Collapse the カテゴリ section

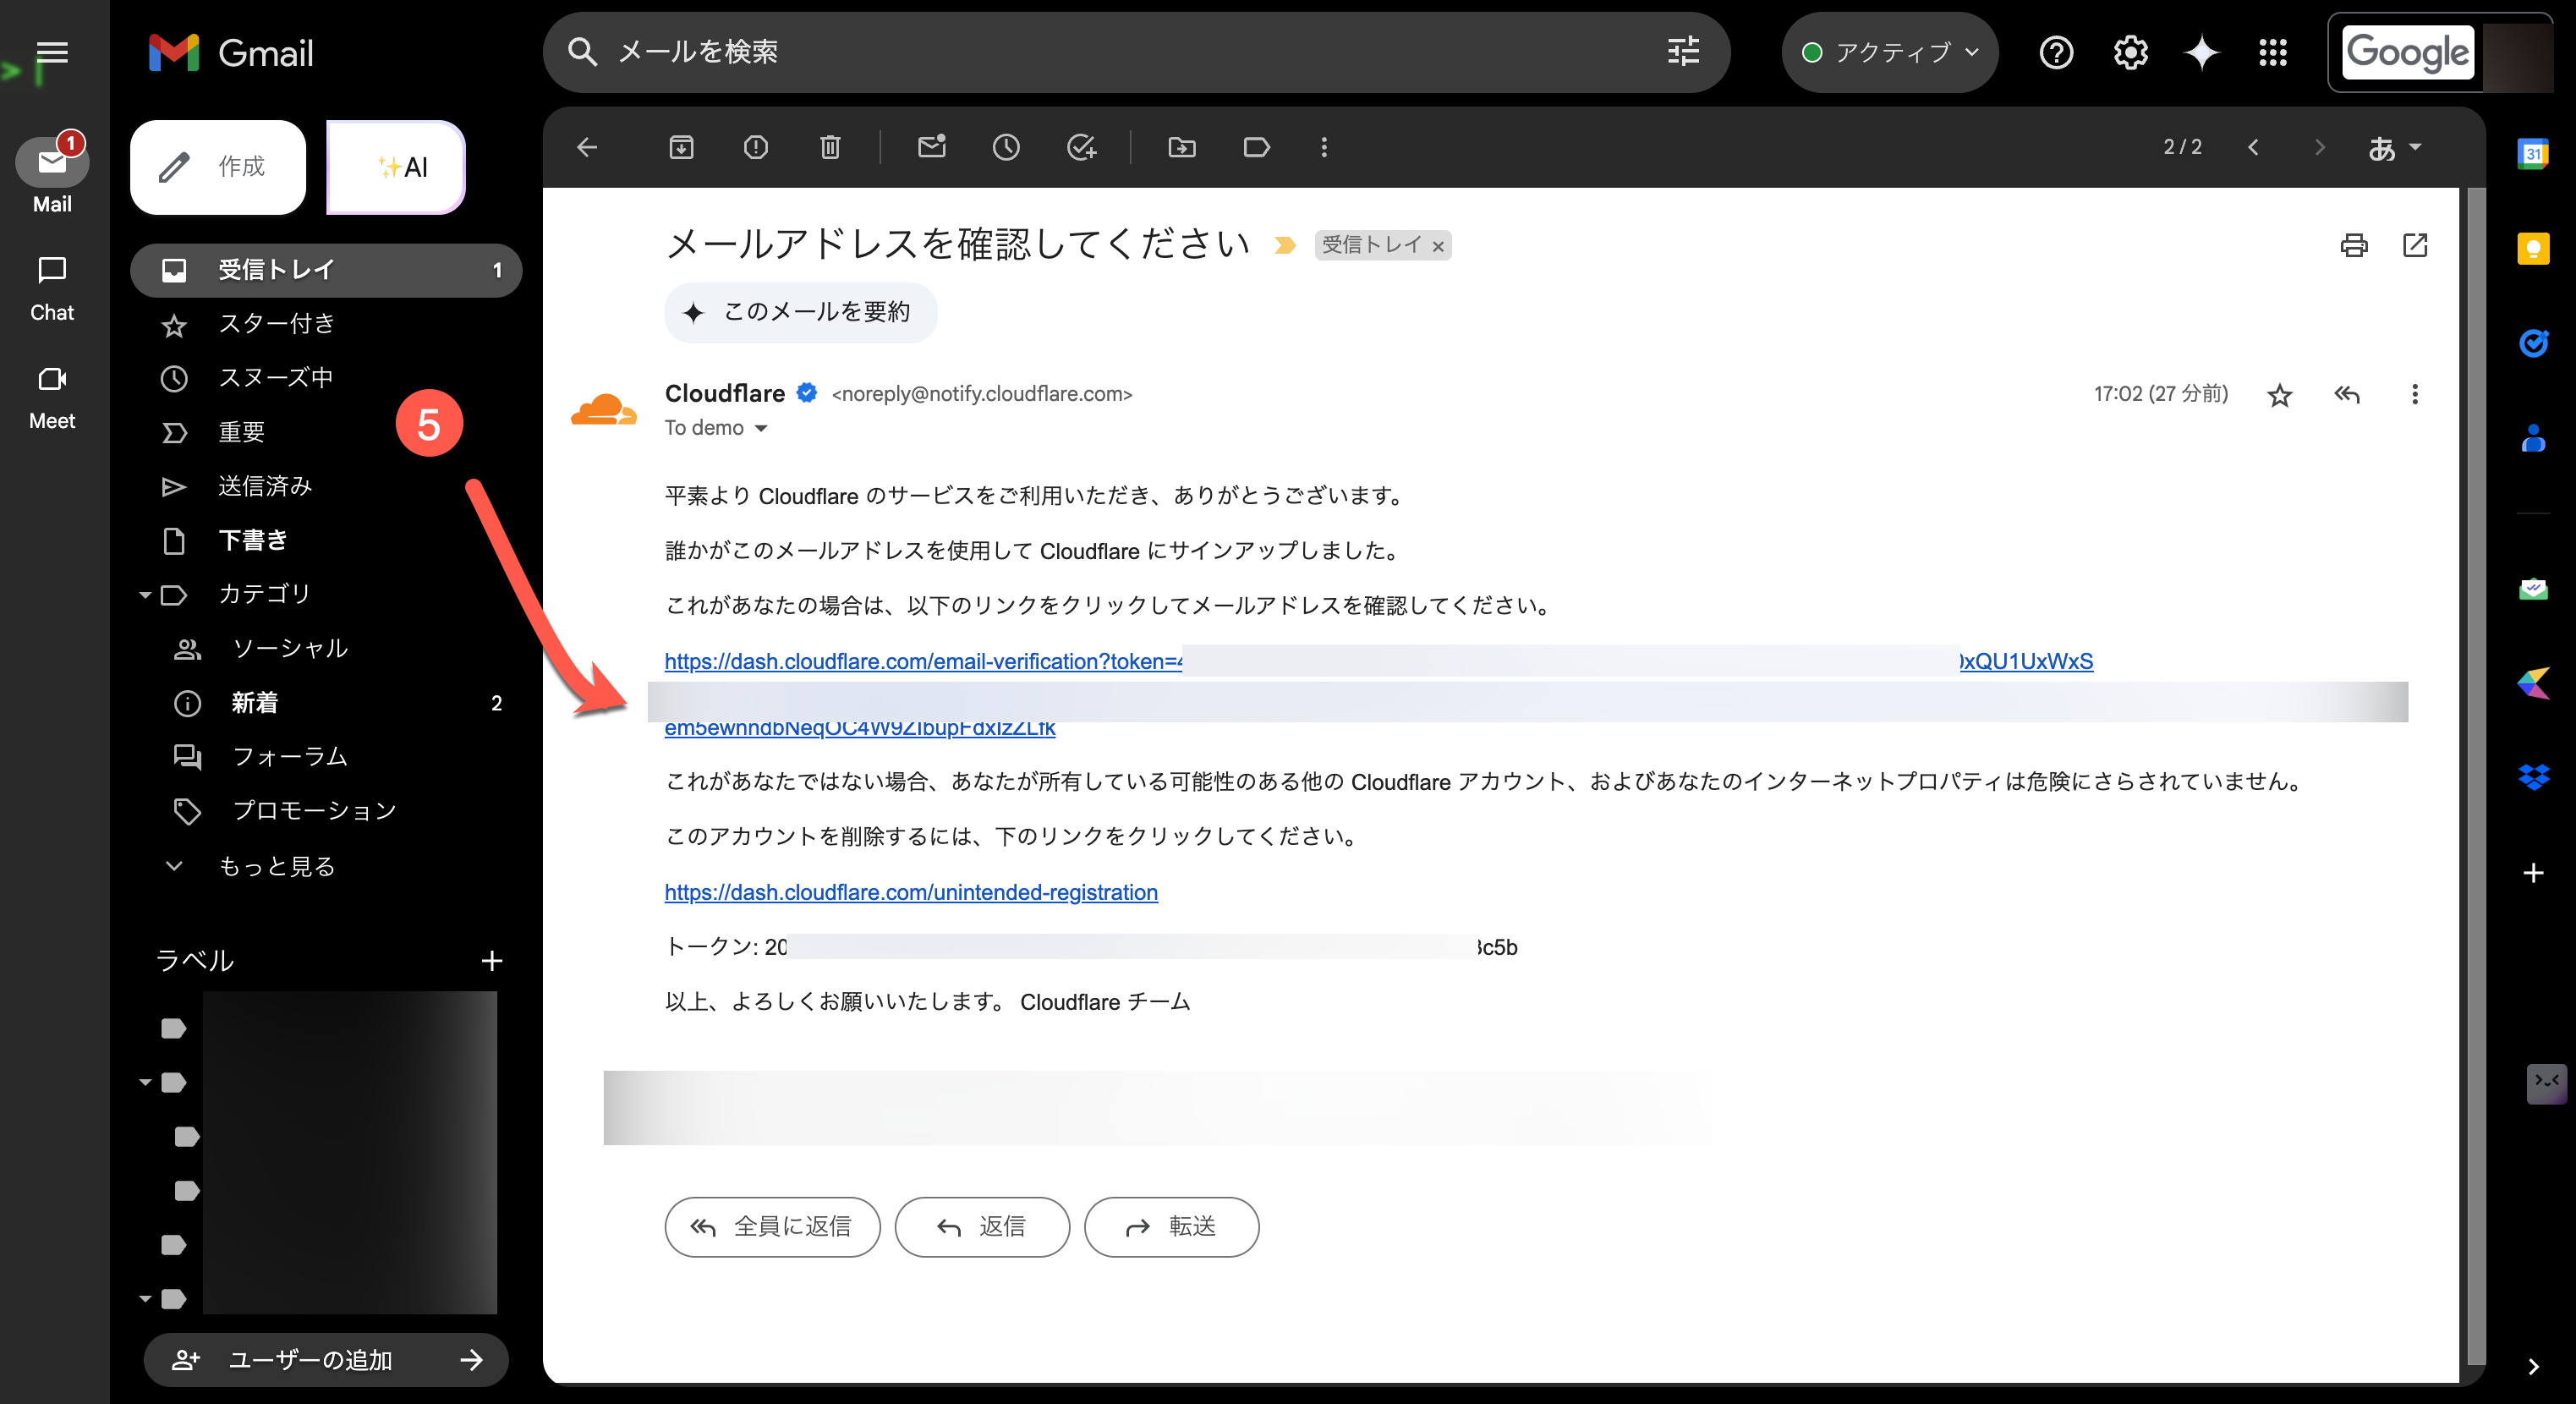(x=145, y=595)
